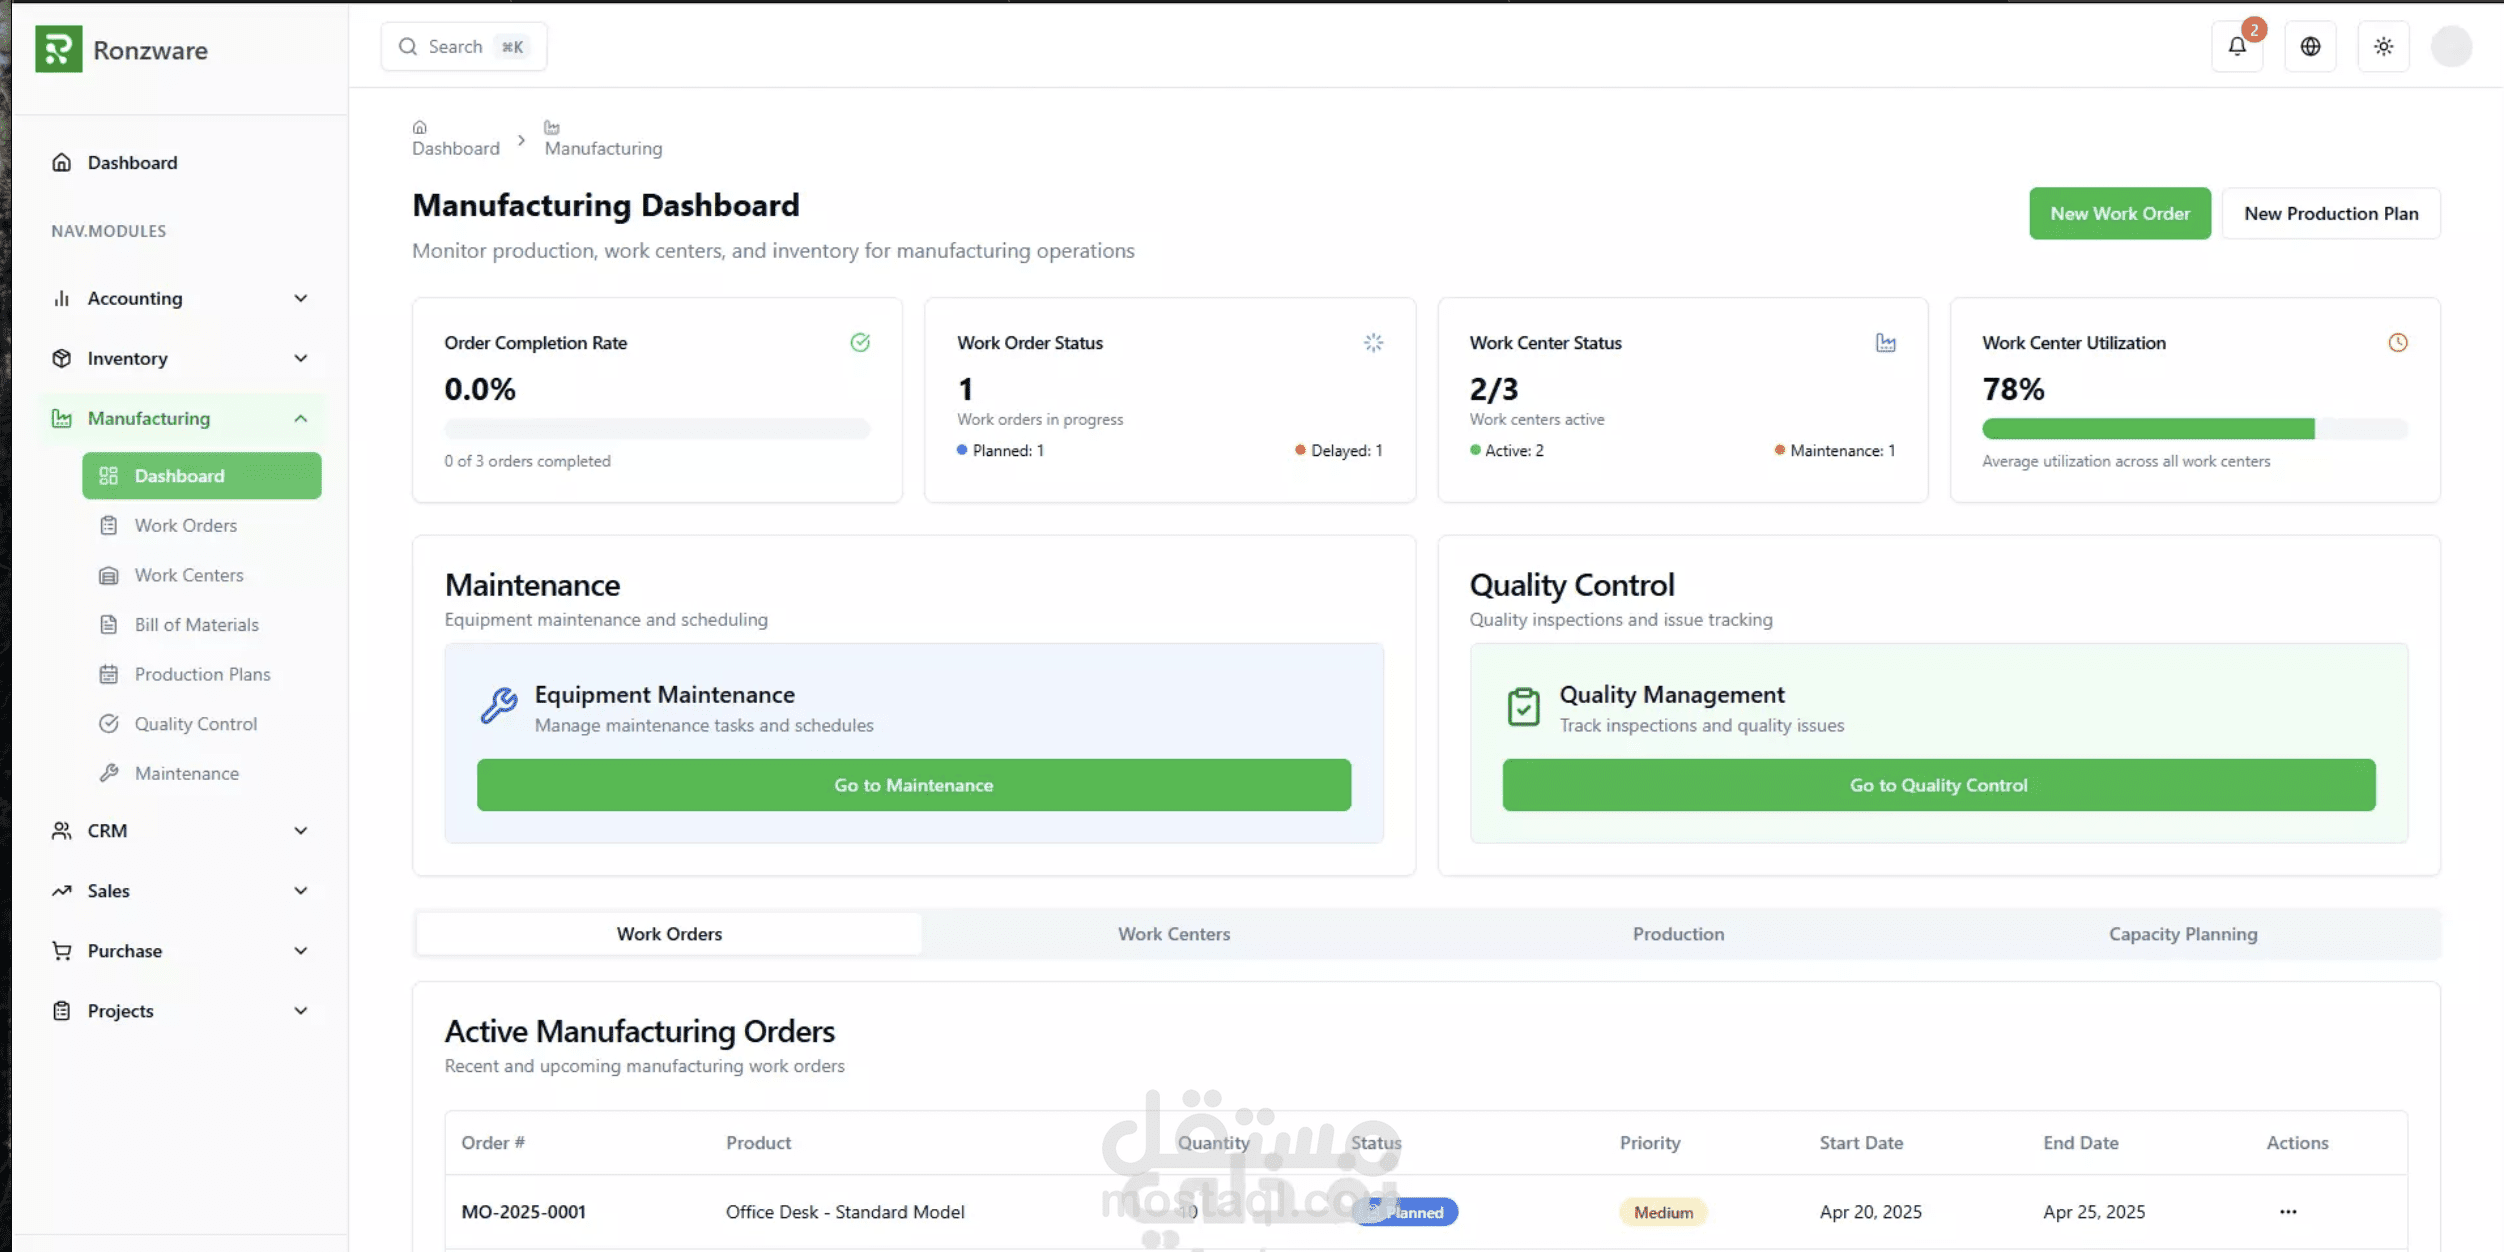This screenshot has width=2504, height=1252.
Task: Switch to the Capacity Planning tab
Action: pyautogui.click(x=2183, y=933)
